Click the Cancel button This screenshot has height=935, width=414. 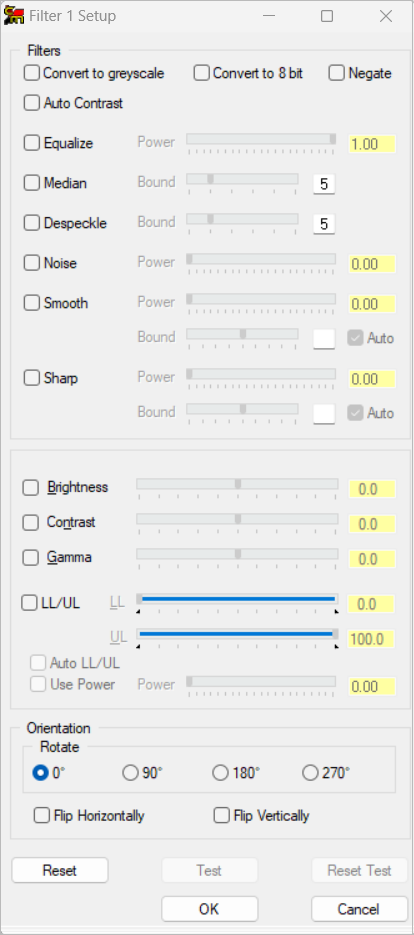click(359, 909)
